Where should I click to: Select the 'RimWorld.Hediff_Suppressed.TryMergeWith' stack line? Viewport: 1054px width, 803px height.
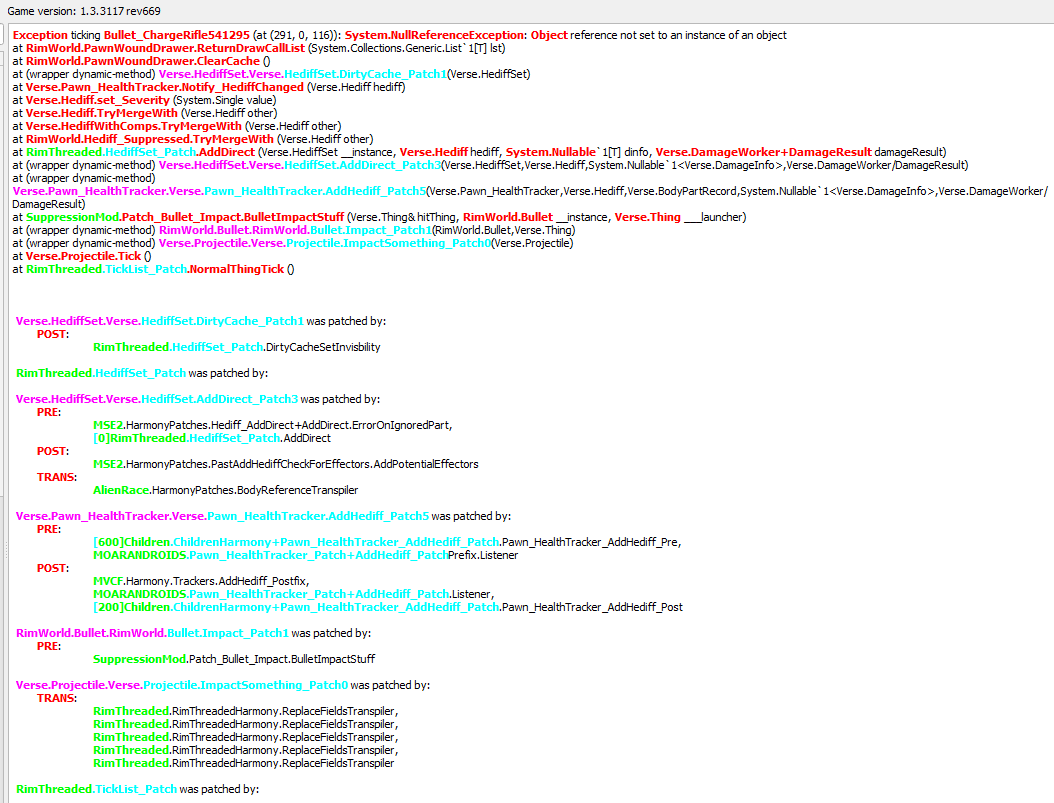[x=193, y=139]
